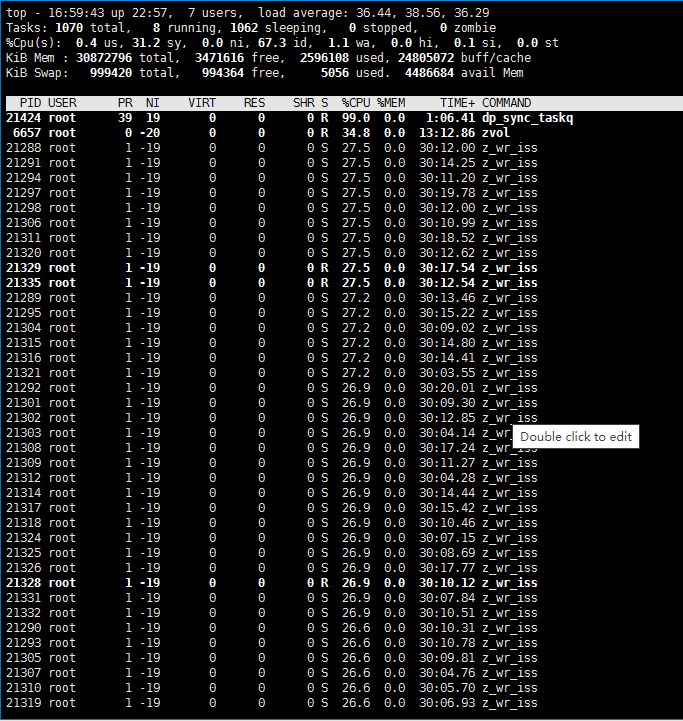This screenshot has height=721, width=683.
Task: Click time value 30:17.24
Action: pos(447,448)
